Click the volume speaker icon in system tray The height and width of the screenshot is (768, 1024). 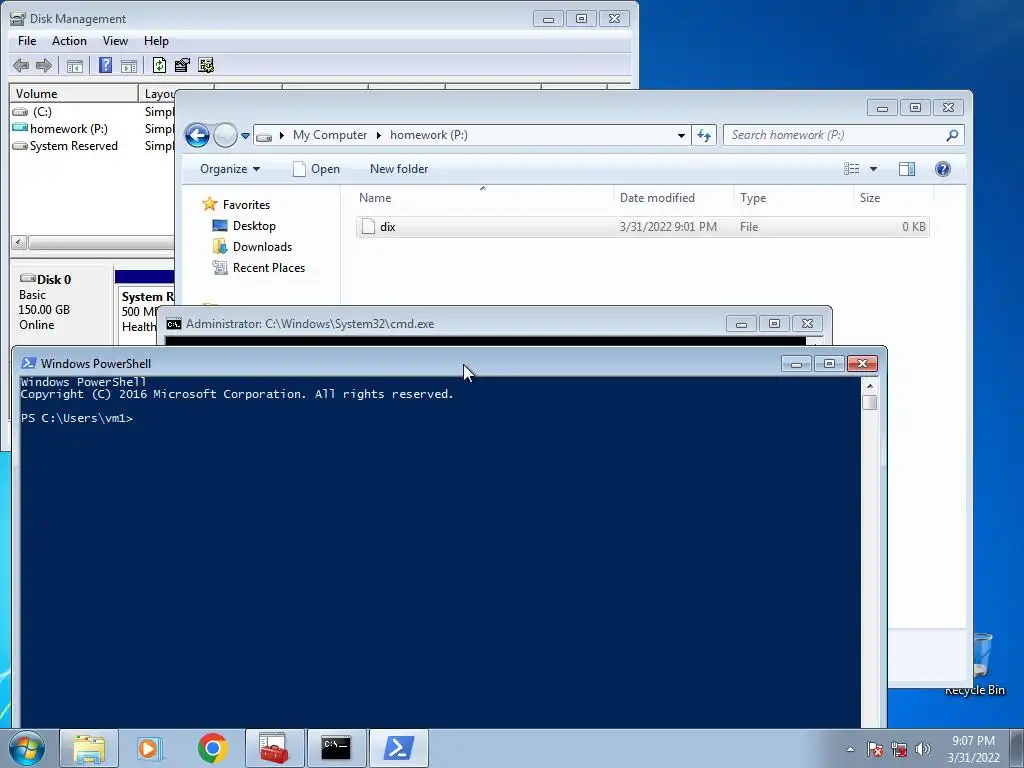tap(922, 749)
